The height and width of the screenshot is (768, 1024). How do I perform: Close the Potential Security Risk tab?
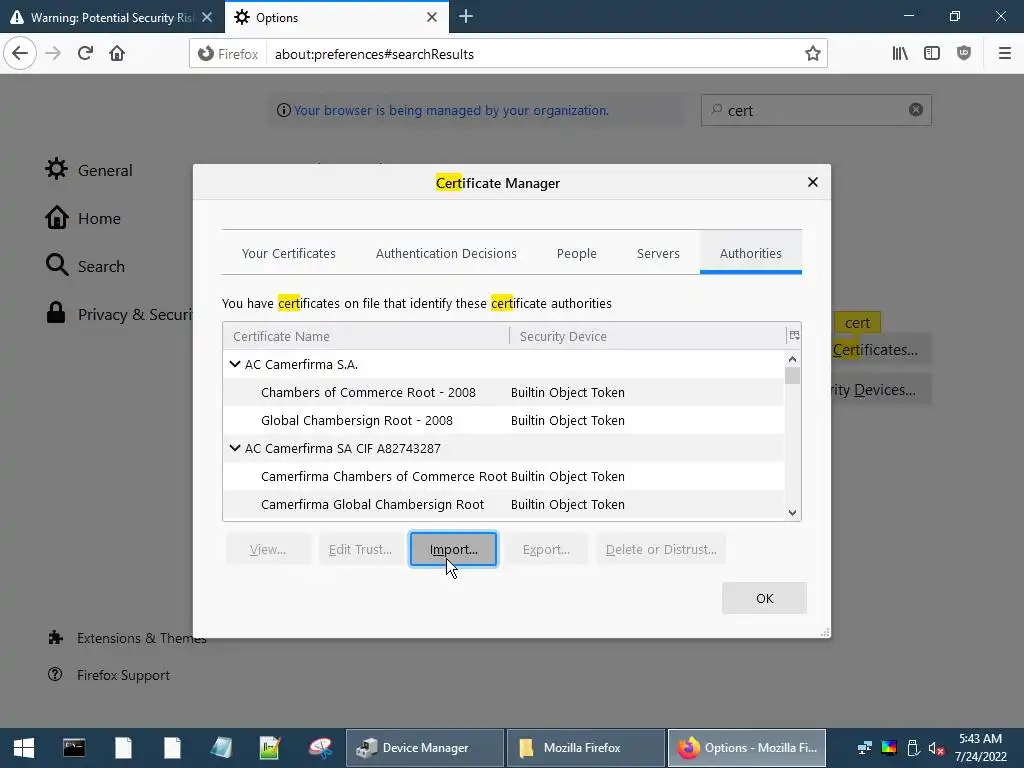(207, 18)
